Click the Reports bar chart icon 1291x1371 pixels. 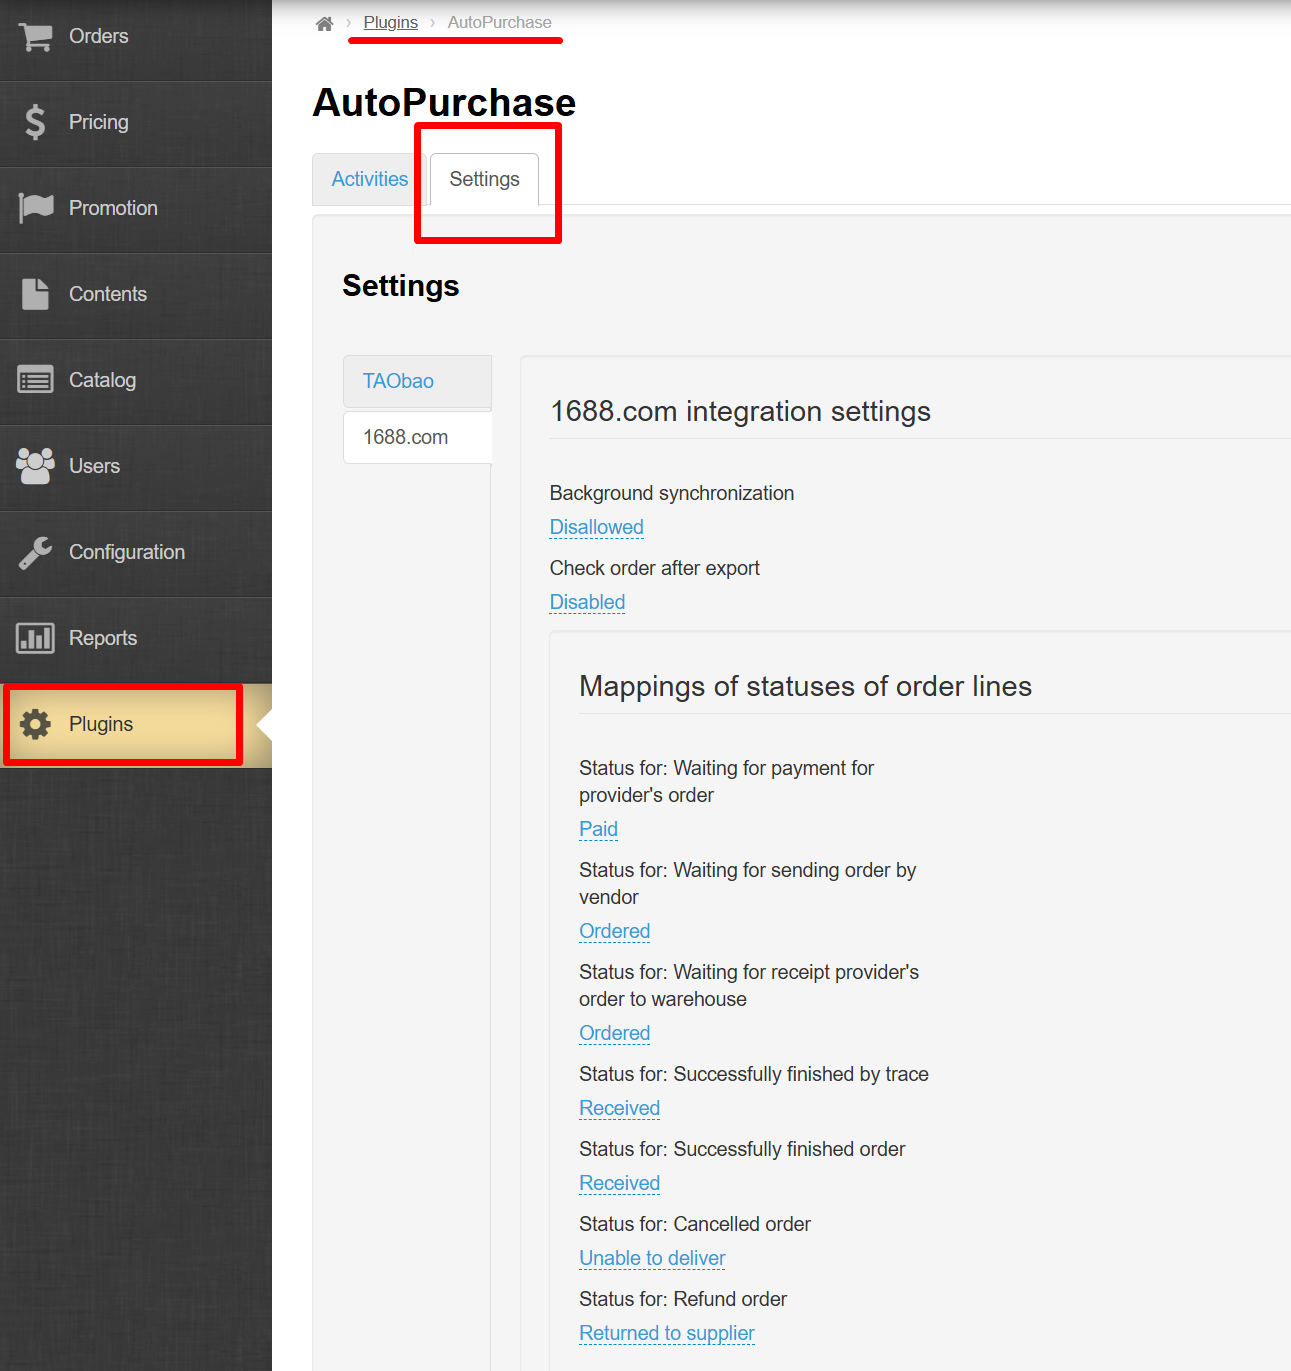tap(35, 638)
